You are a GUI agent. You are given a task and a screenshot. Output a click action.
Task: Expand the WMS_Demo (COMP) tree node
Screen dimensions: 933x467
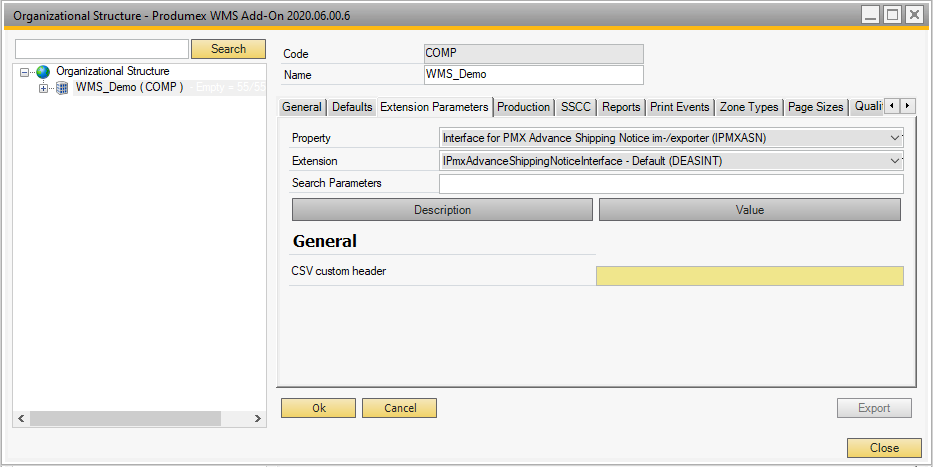point(43,88)
